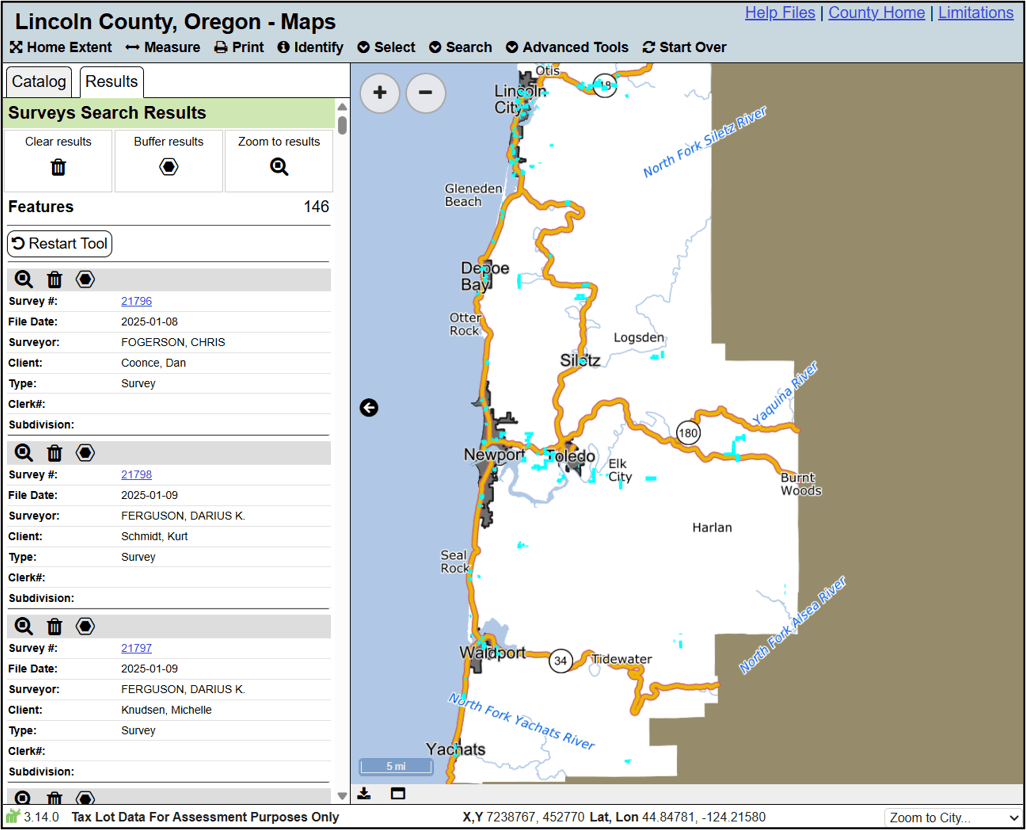Click the Highway 180 route marker

click(x=688, y=433)
